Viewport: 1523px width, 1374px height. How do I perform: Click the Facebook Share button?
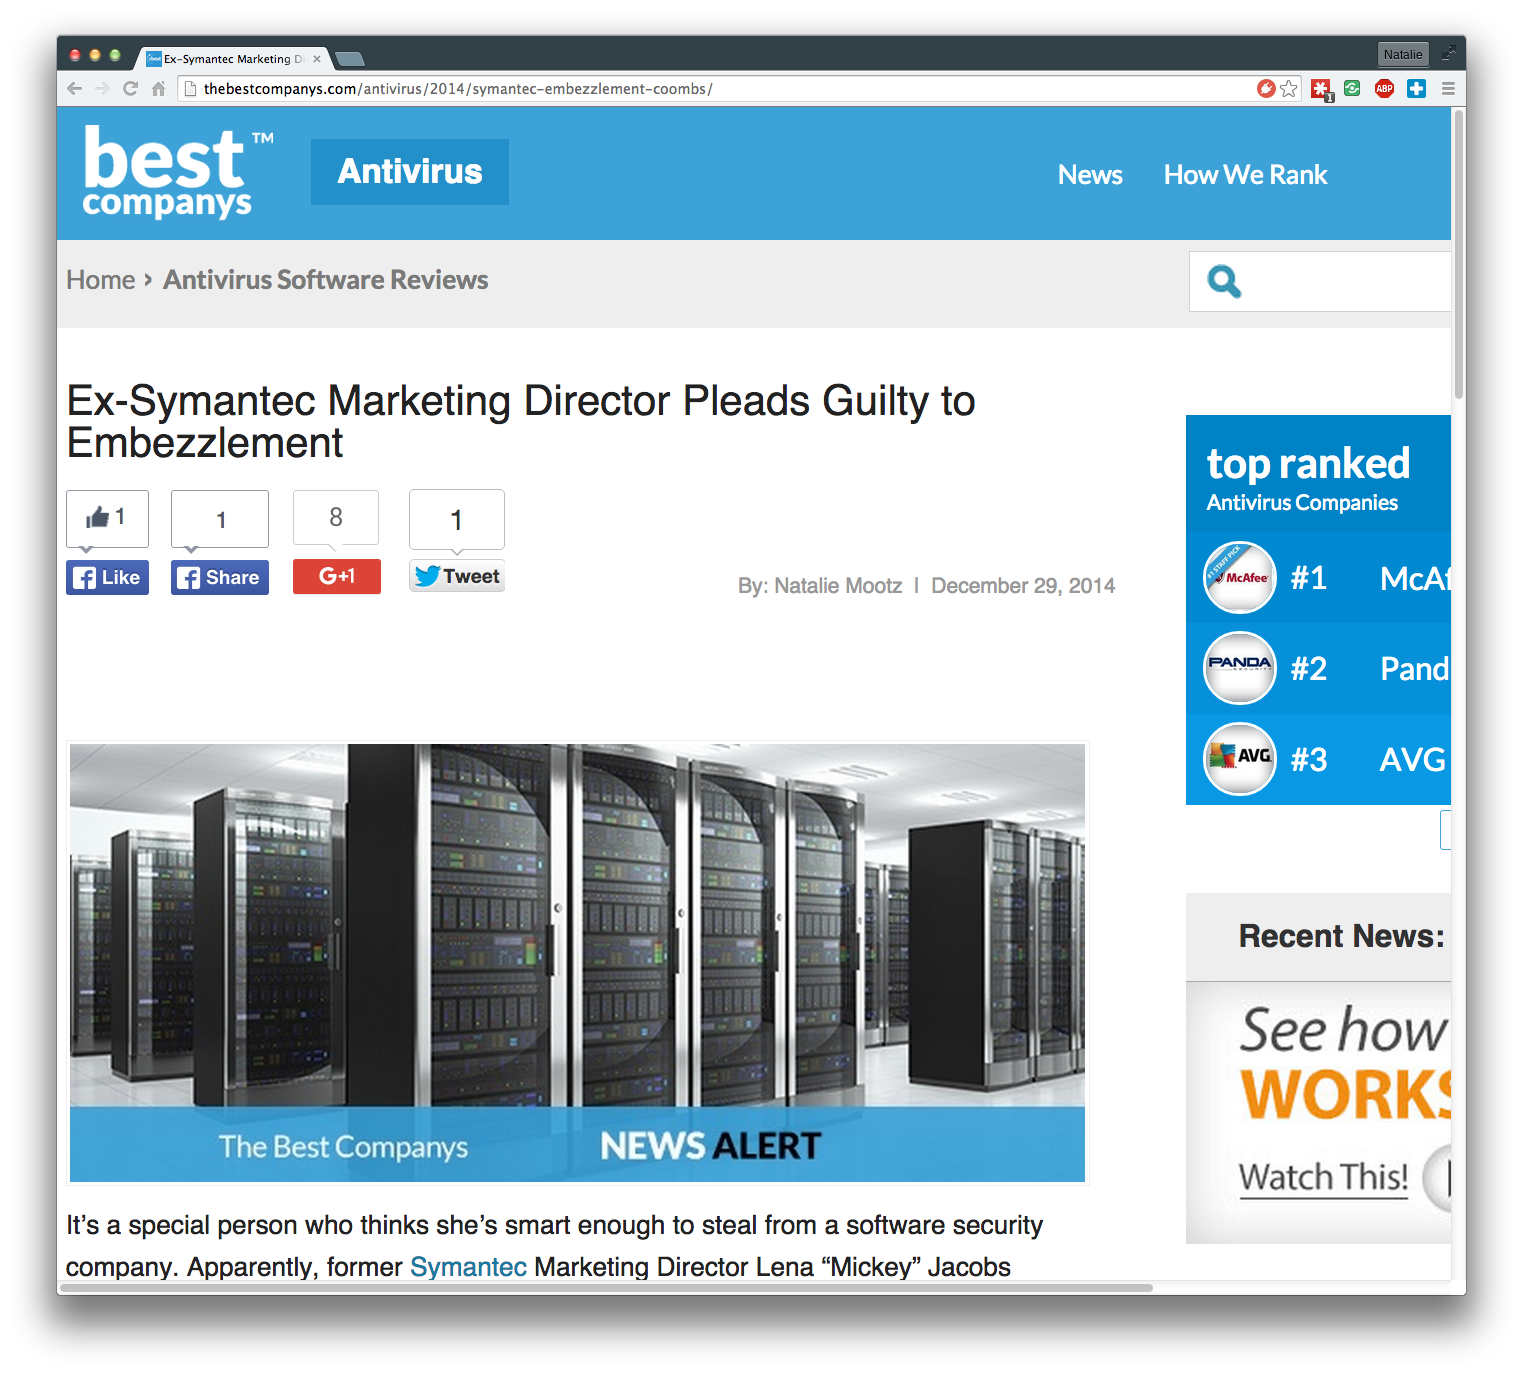pyautogui.click(x=220, y=578)
